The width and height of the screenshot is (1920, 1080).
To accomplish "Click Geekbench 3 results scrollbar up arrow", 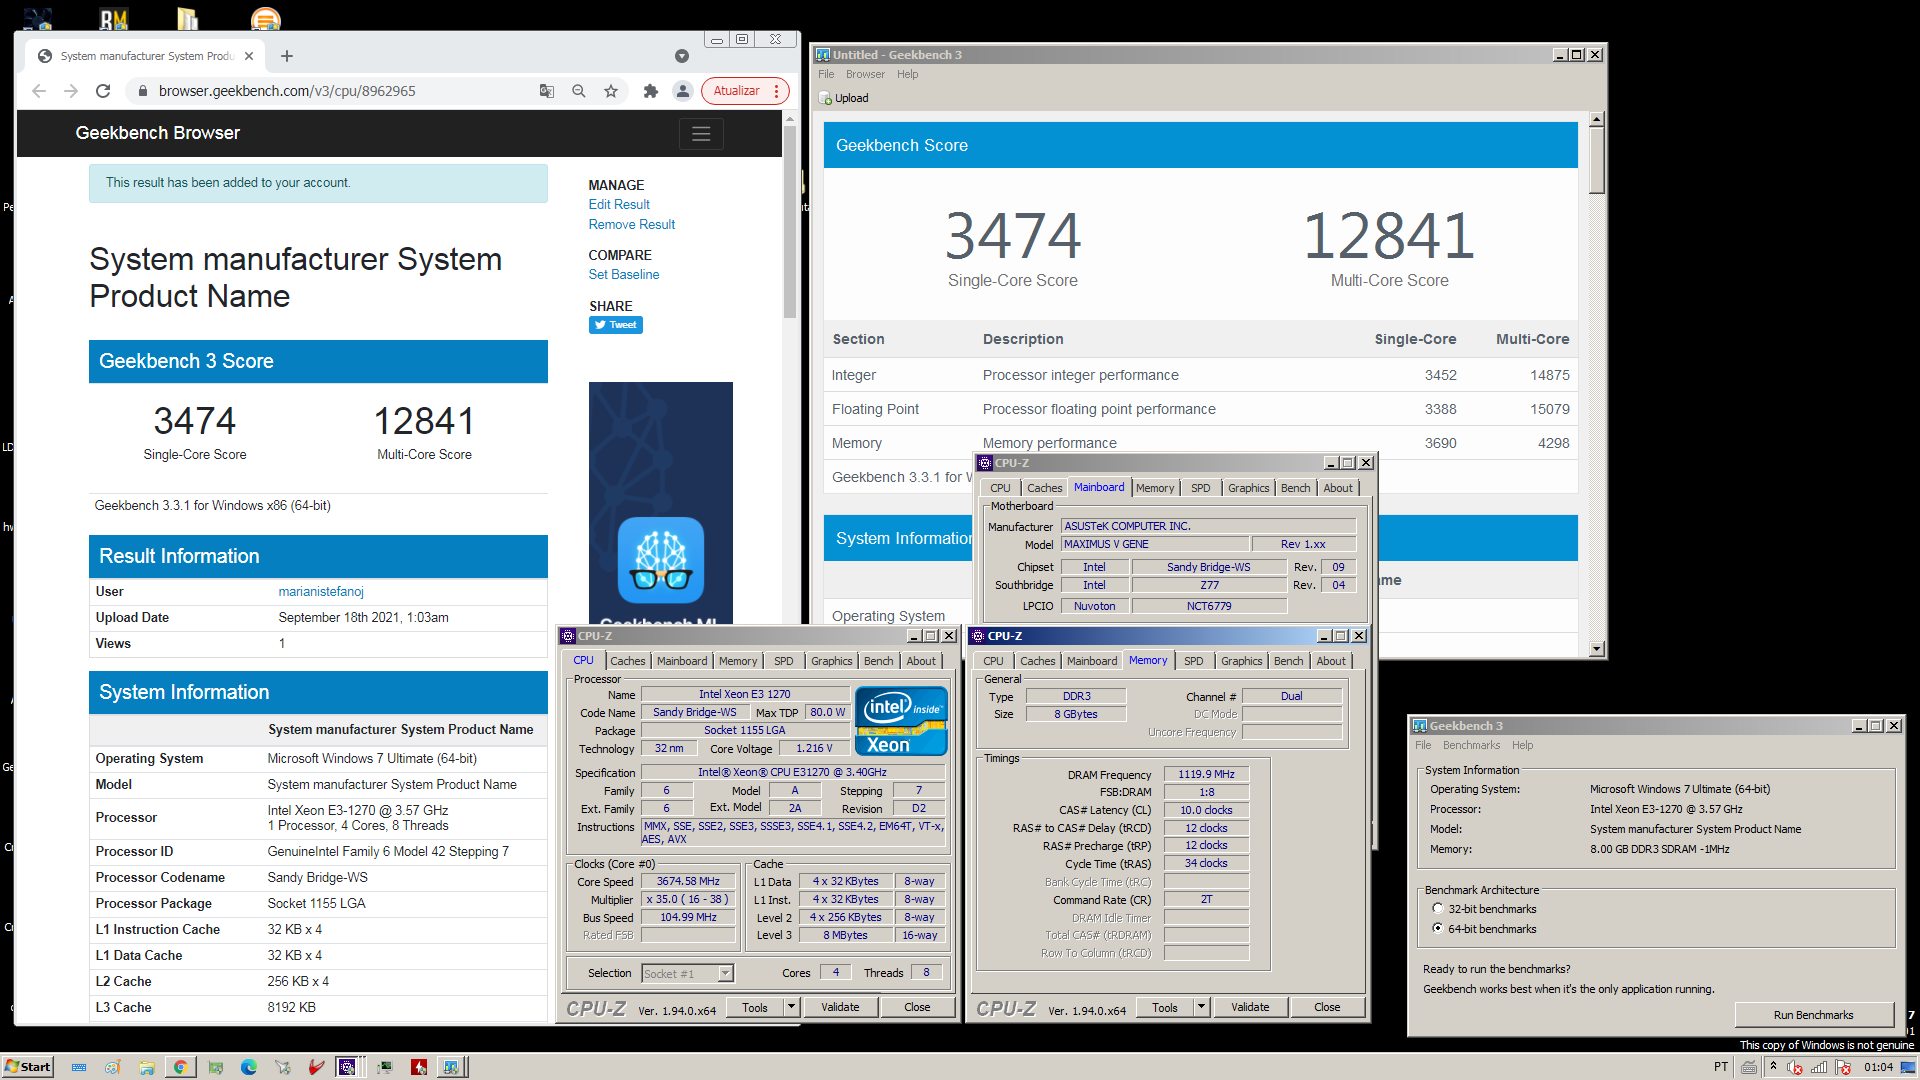I will (1596, 119).
